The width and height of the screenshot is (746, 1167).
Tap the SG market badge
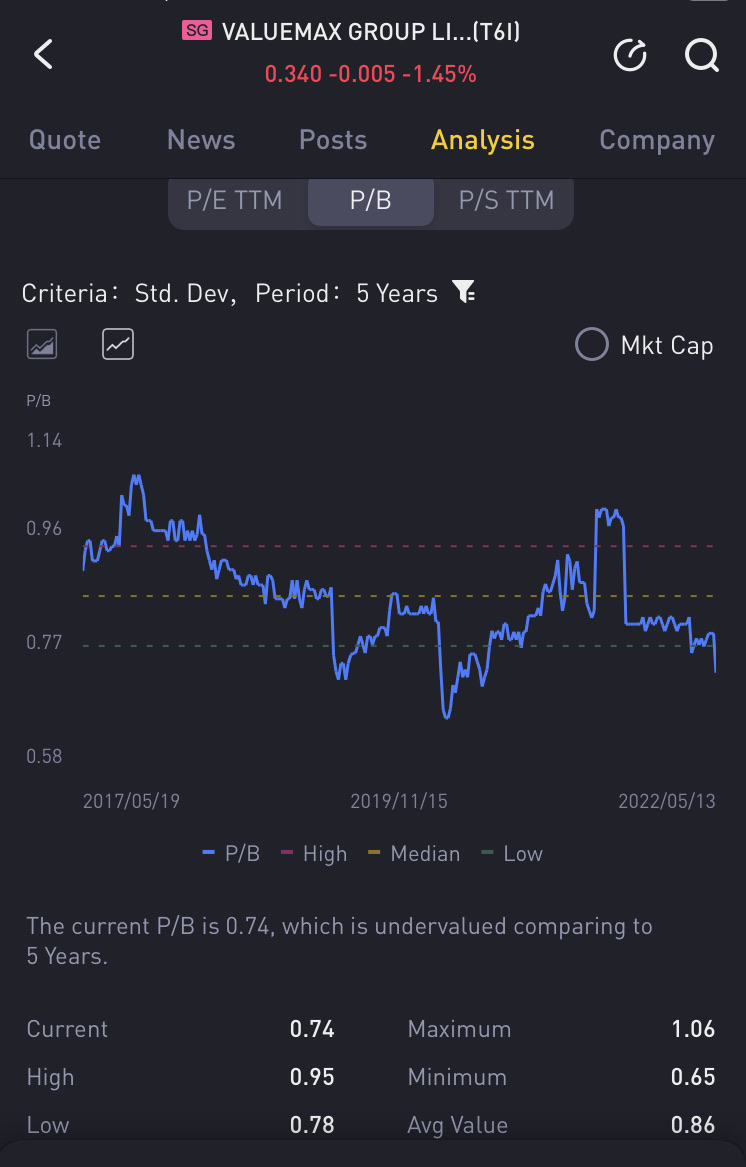point(197,31)
